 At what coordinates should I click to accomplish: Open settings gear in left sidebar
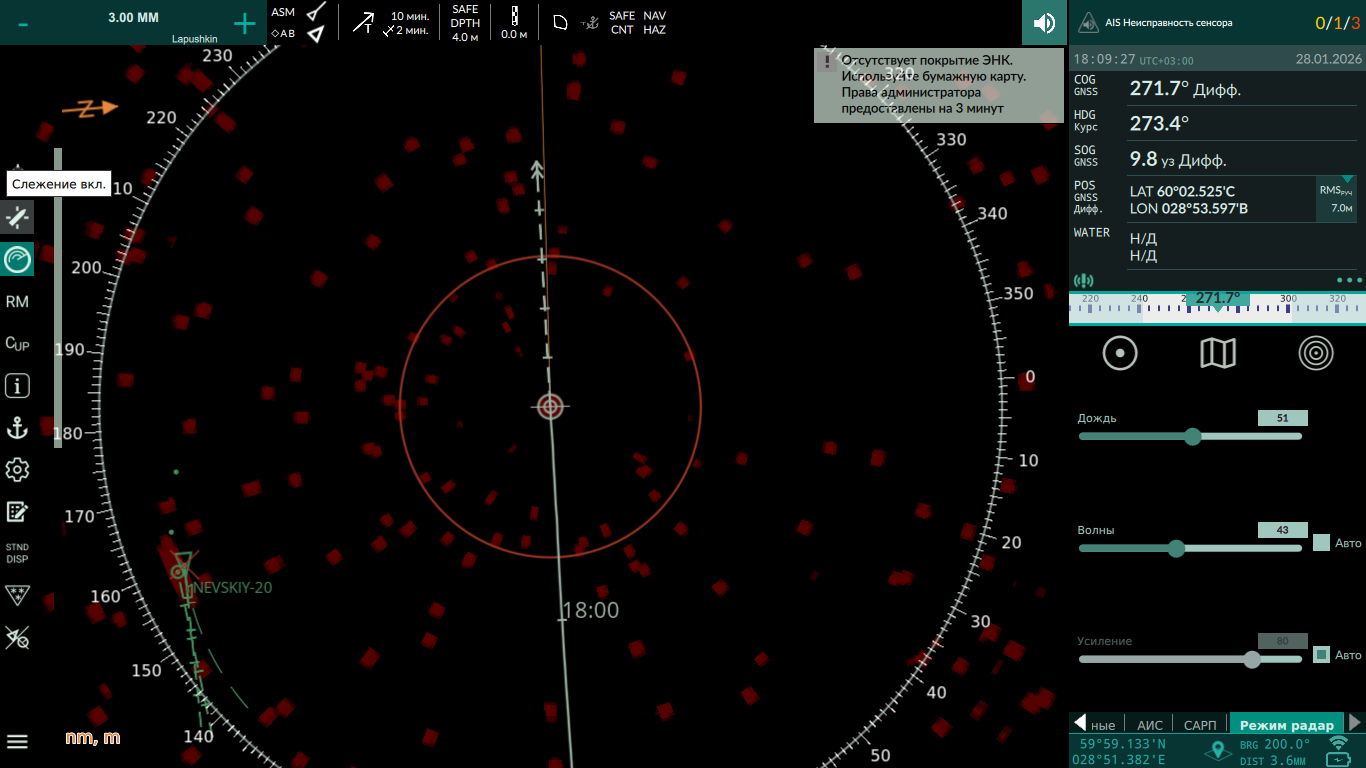[17, 470]
